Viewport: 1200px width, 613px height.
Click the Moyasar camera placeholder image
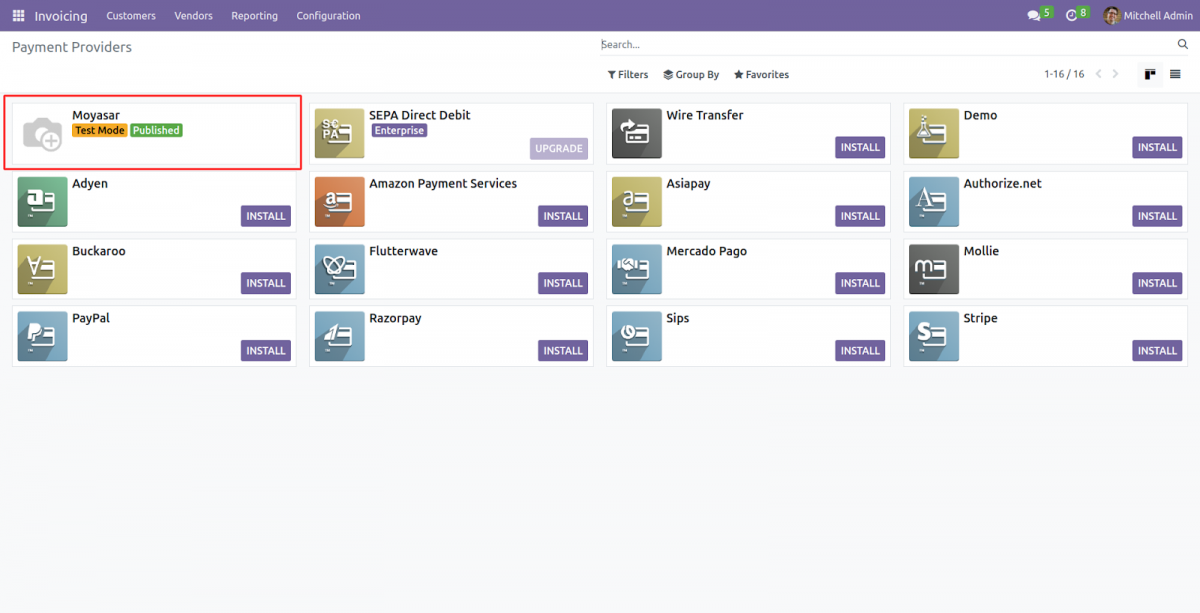(42, 133)
